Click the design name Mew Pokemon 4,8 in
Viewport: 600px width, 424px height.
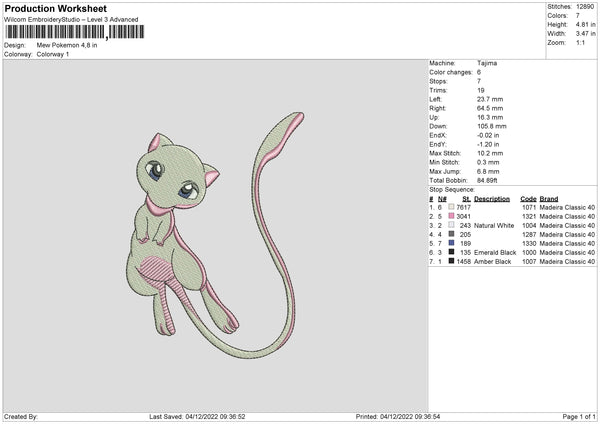(67, 45)
